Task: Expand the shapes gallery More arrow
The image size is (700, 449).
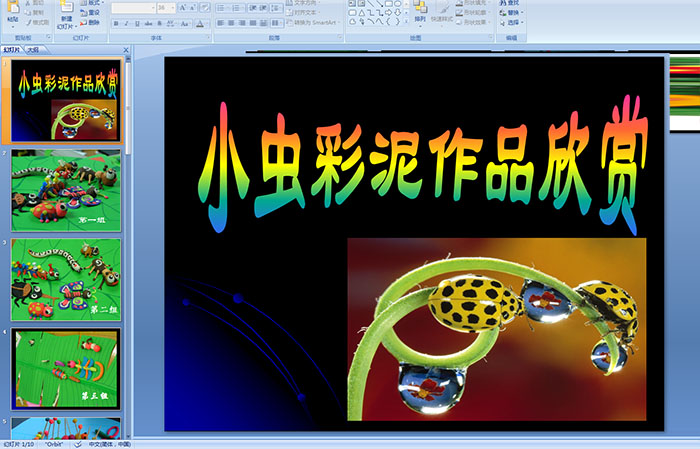Action: pos(406,21)
